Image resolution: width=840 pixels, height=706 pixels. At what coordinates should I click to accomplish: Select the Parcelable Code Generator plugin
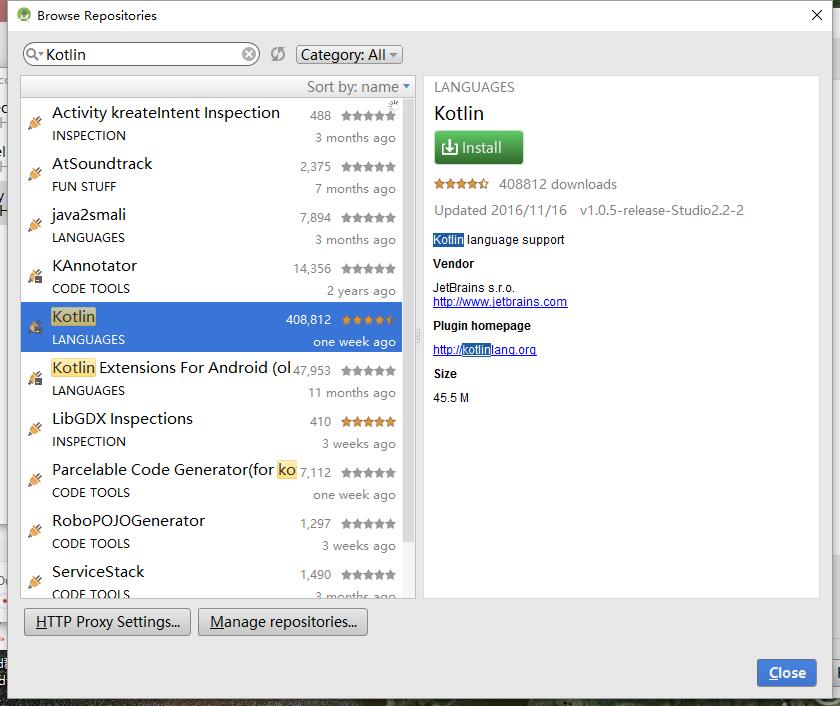[x=211, y=480]
